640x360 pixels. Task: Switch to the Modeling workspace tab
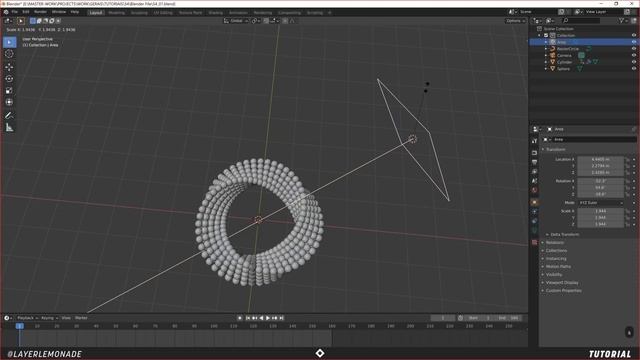coord(116,13)
